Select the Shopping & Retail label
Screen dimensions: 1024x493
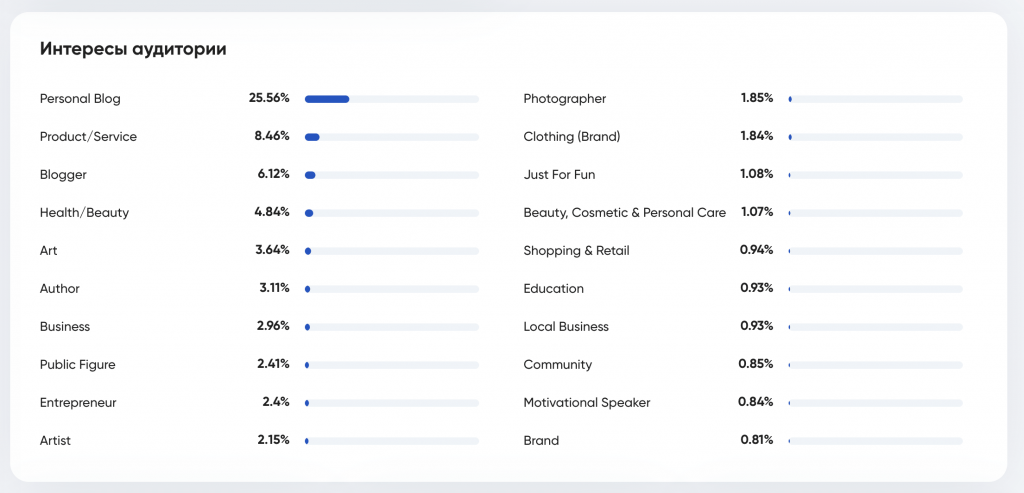577,251
